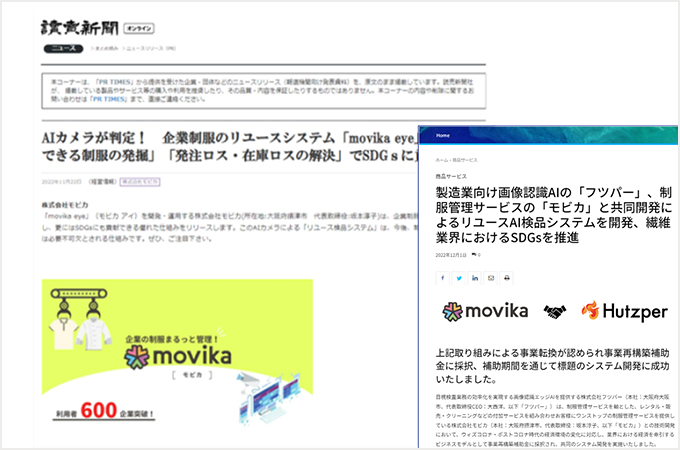Email the Hutzper article via envelope icon
Viewport: 680px width, 450px height.
[x=491, y=278]
